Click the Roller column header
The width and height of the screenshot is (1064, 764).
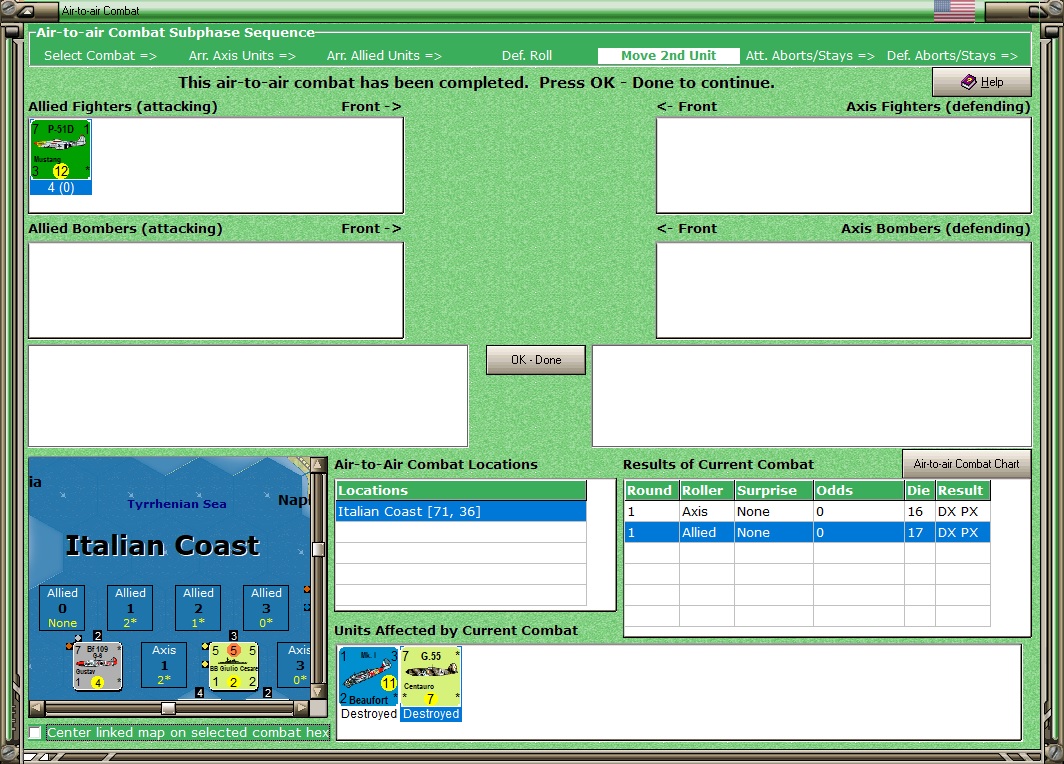tap(706, 491)
